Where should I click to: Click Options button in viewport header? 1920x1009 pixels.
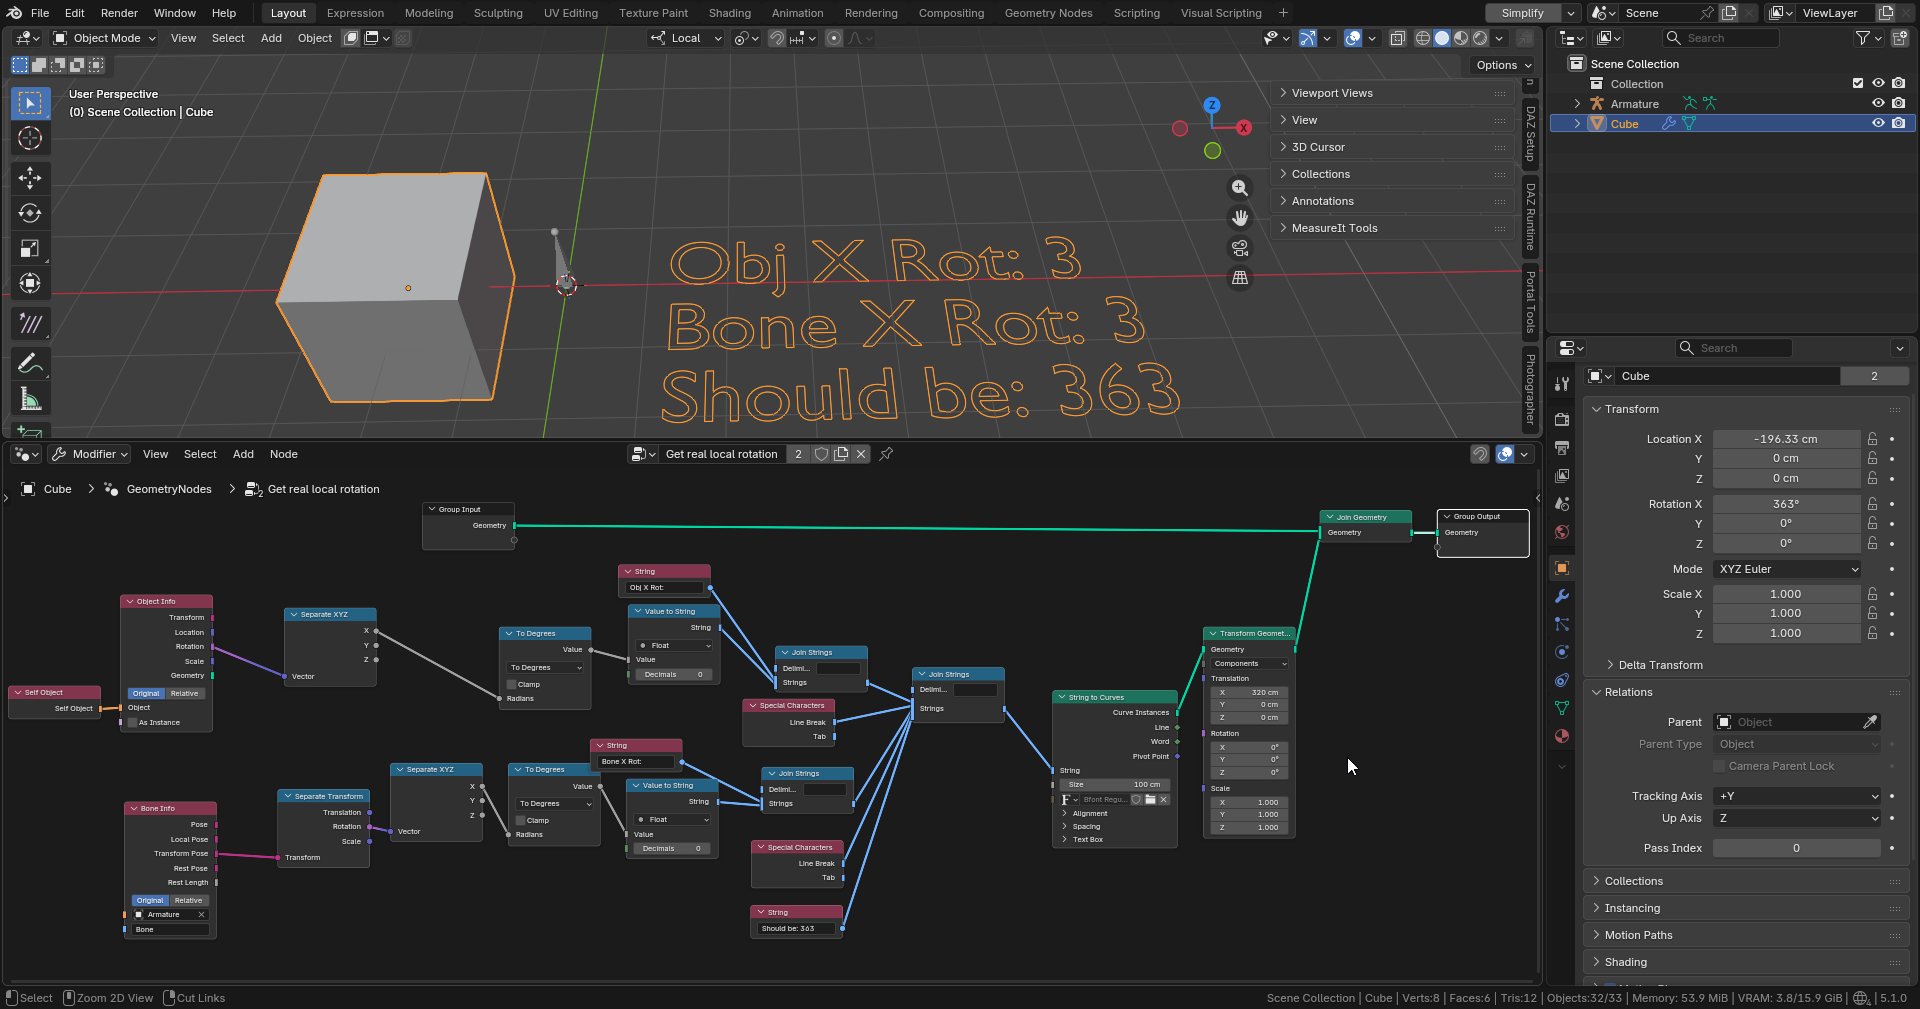[x=1503, y=65]
